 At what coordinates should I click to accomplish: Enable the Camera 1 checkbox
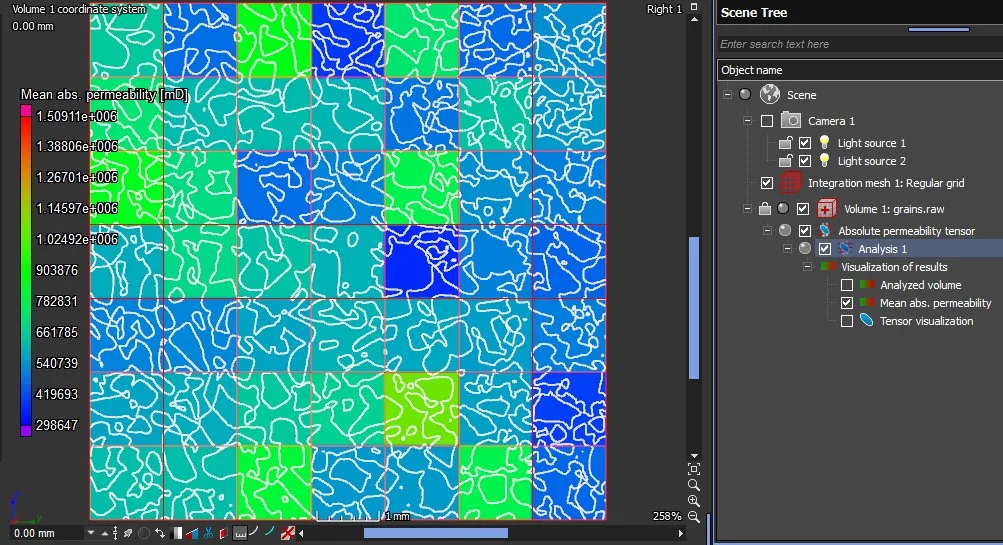(767, 121)
